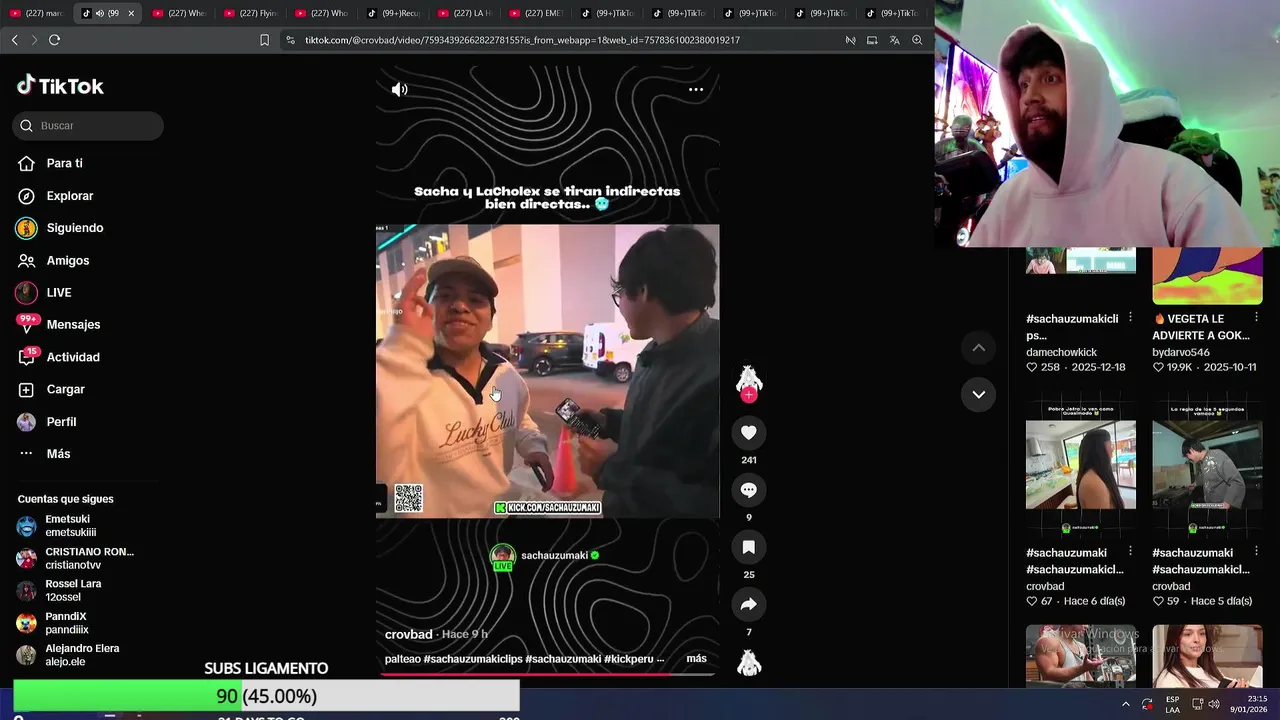Open Alejandro Elera followed account
1280x720 pixels.
coord(80,655)
